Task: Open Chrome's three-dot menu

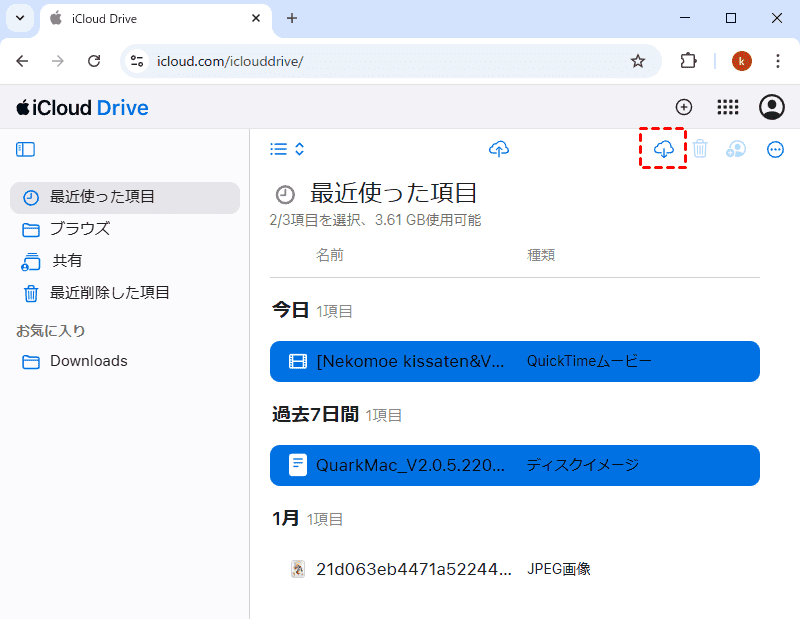Action: coord(777,61)
